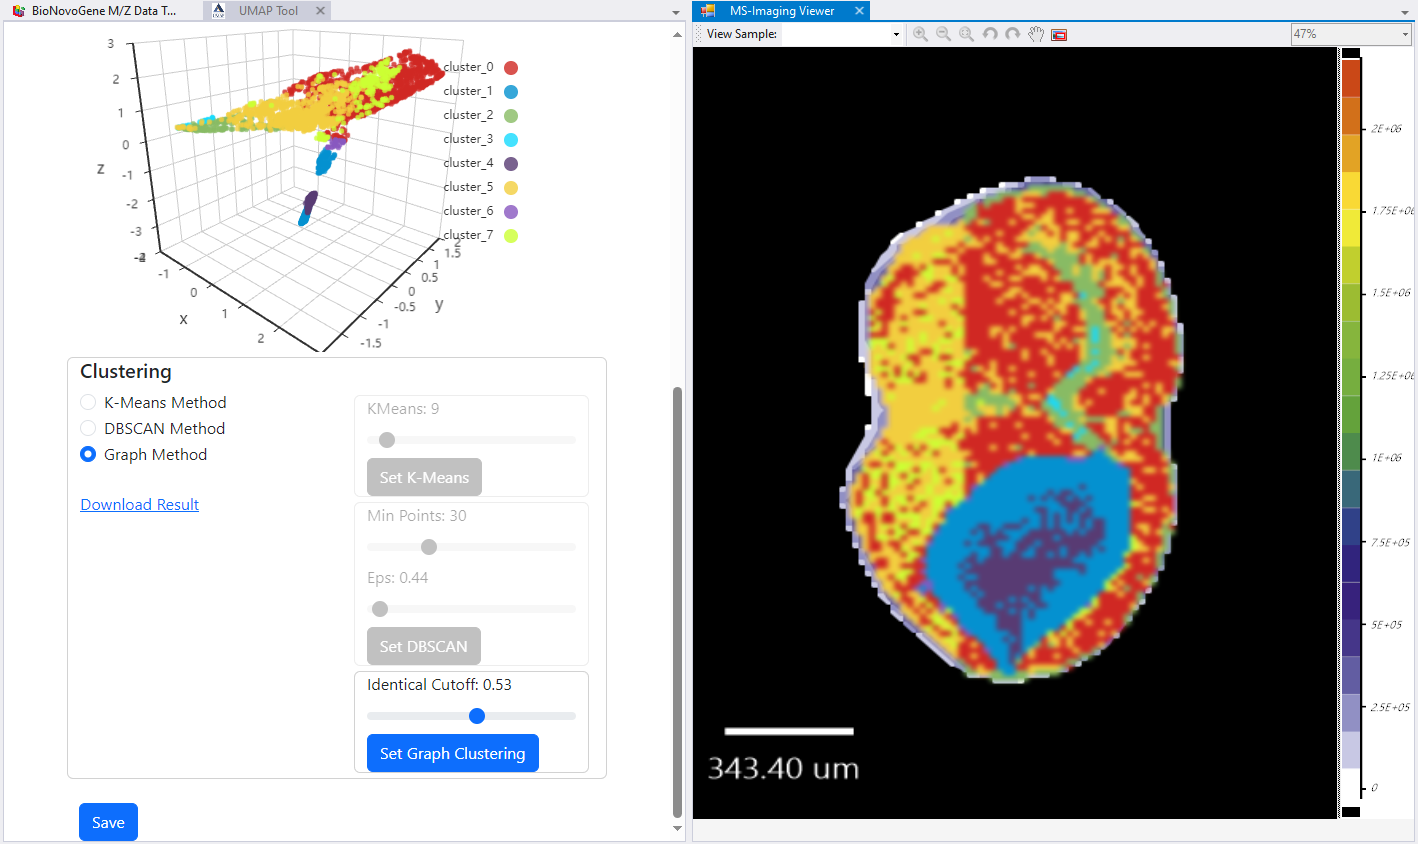Viewport: 1418px width, 844px height.
Task: Click the zoom in magnifier icon
Action: (920, 34)
